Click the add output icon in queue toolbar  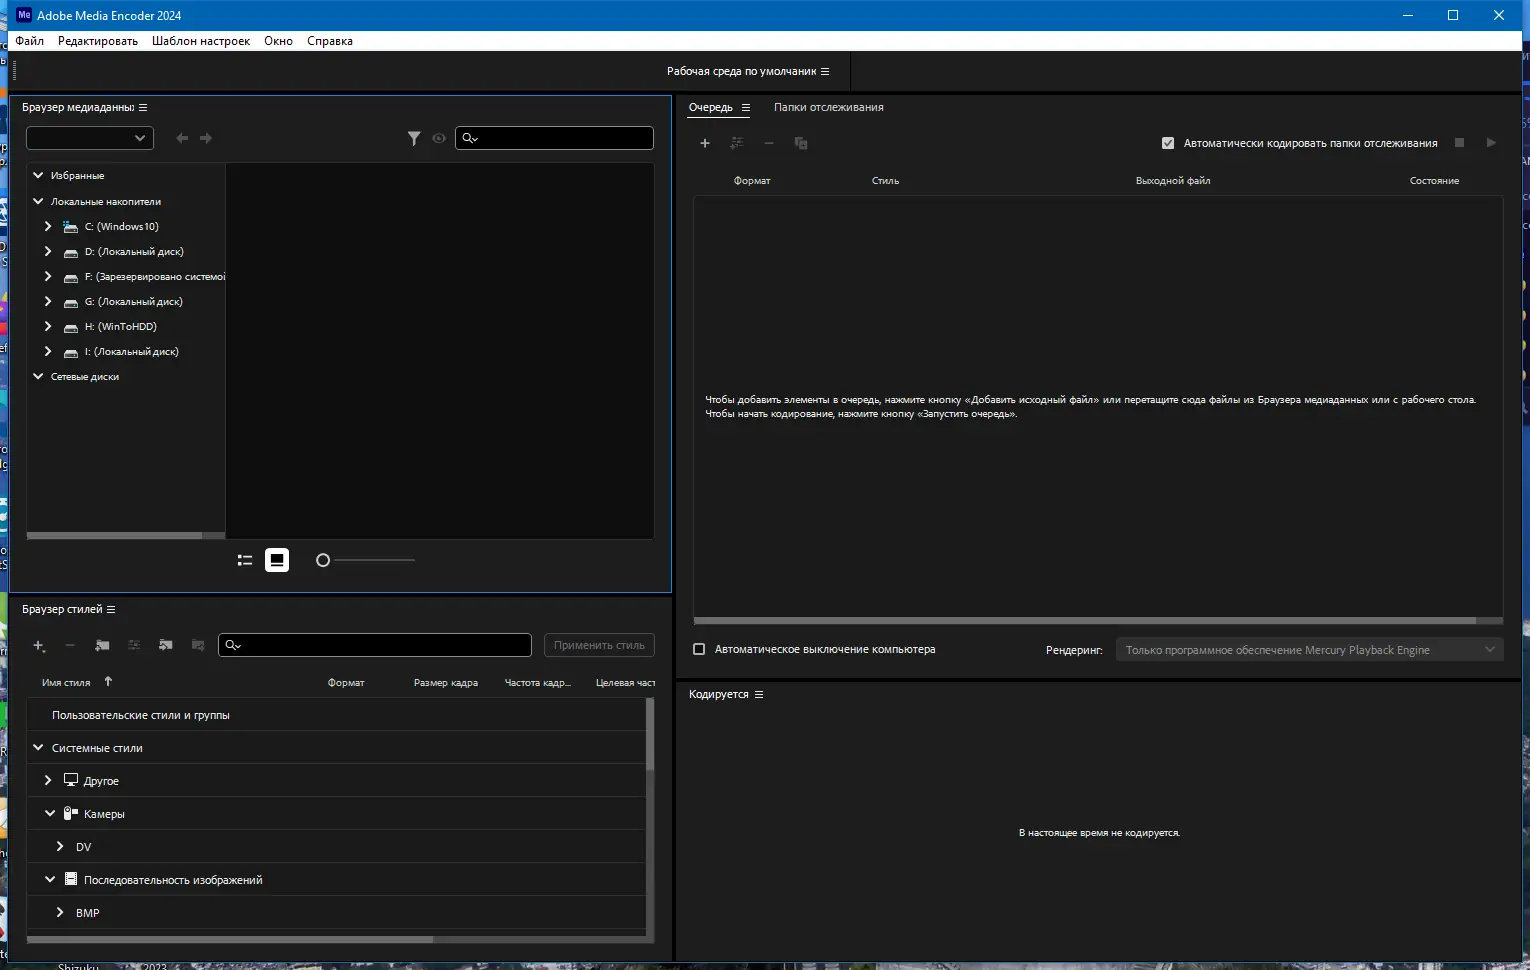(x=737, y=143)
